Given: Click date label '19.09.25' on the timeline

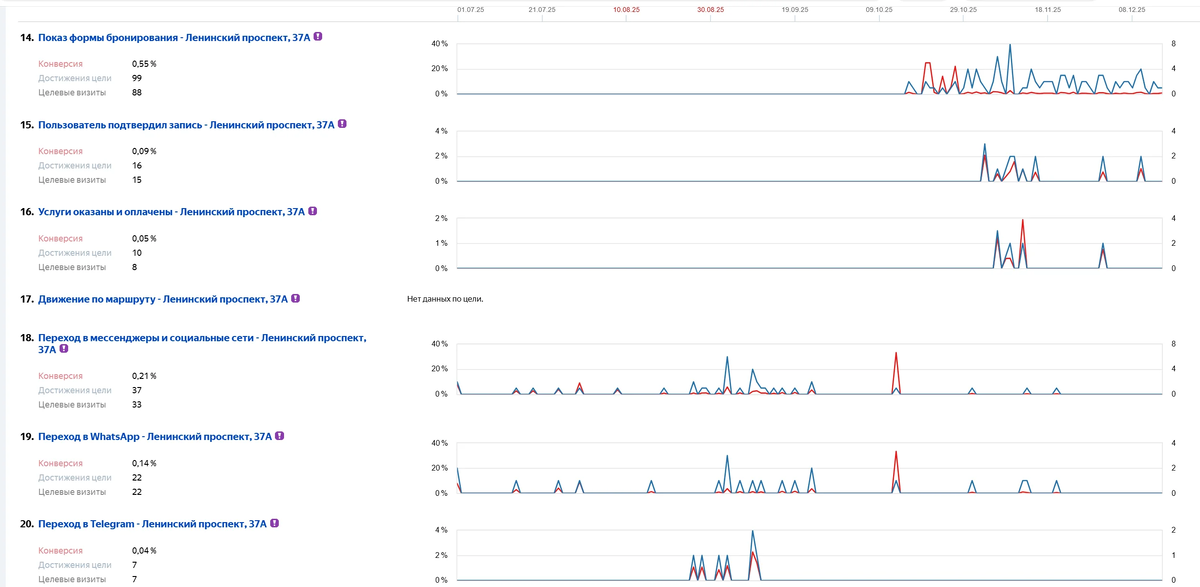Looking at the screenshot, I should coord(795,8).
